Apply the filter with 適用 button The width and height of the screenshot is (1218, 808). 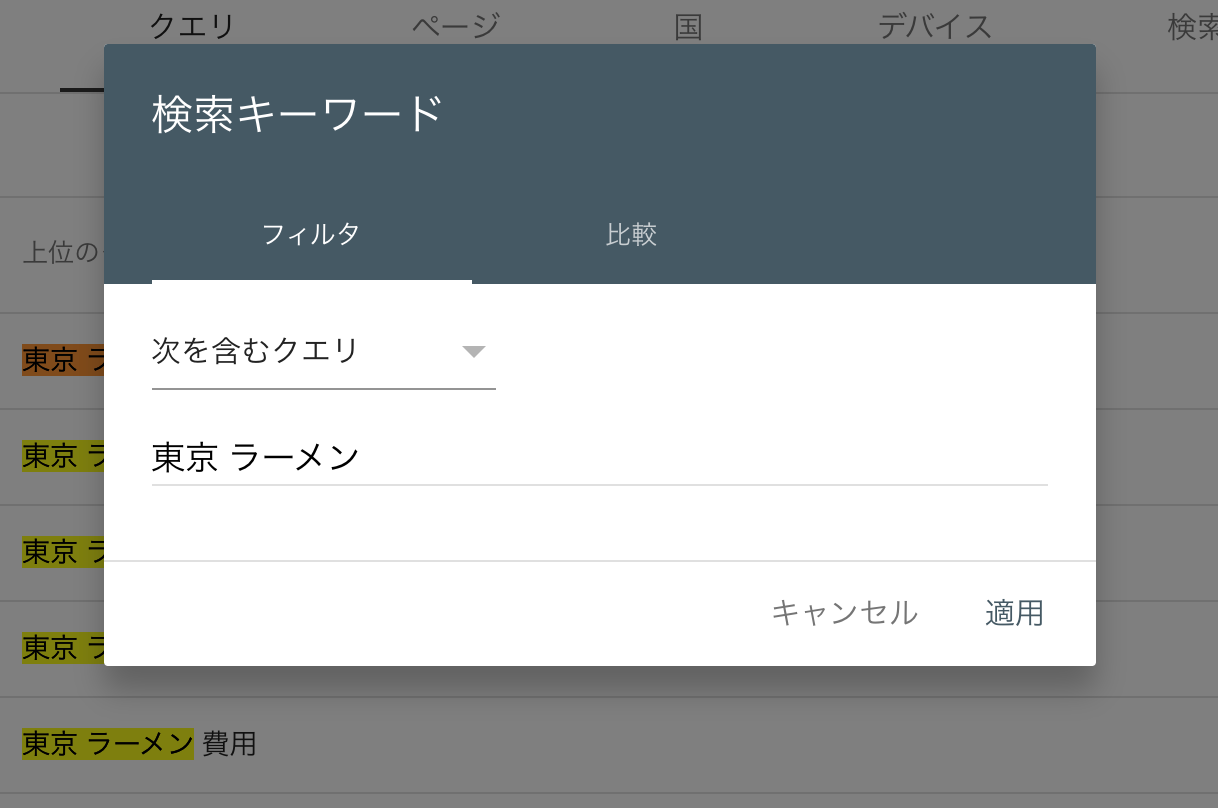1014,613
